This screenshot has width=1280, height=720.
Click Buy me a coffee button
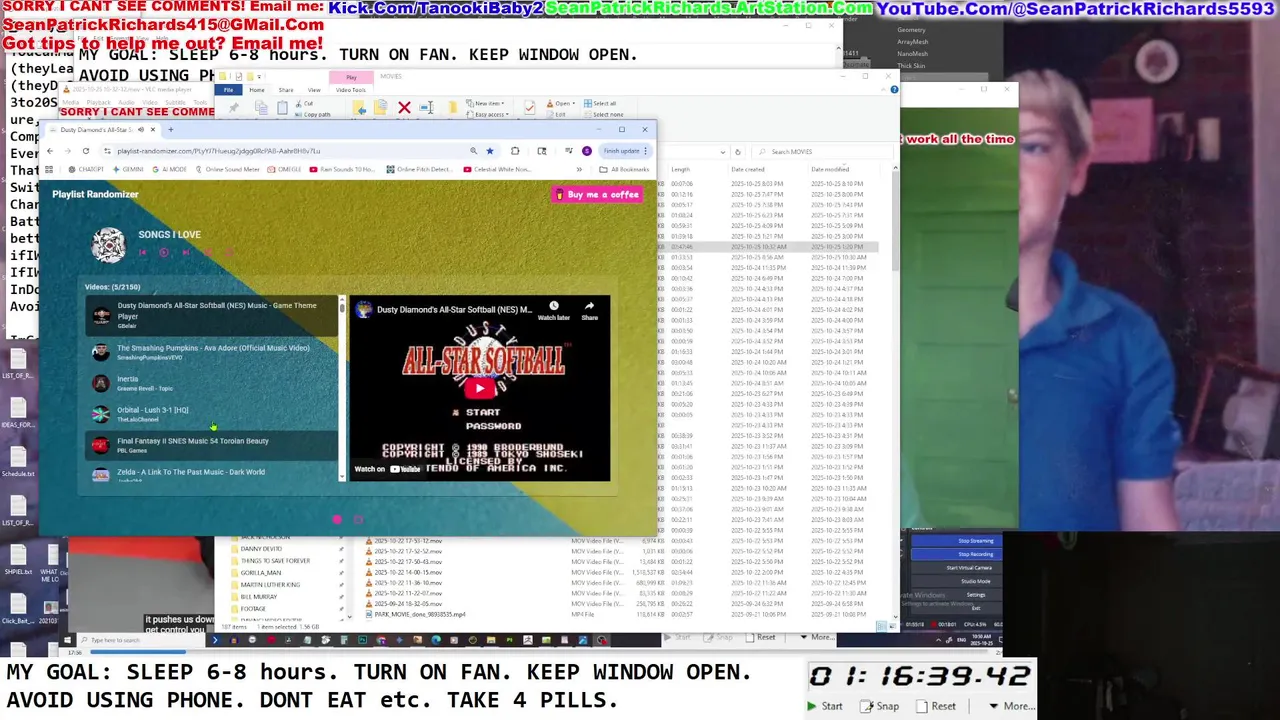[597, 195]
